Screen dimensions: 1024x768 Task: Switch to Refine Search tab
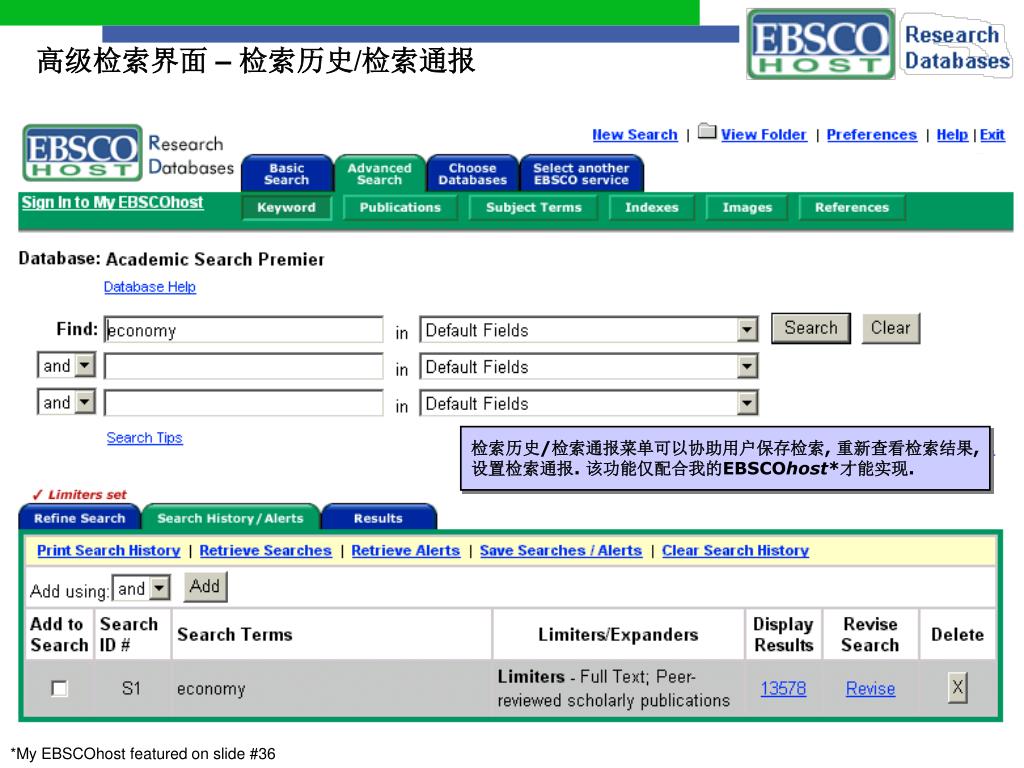tap(80, 517)
